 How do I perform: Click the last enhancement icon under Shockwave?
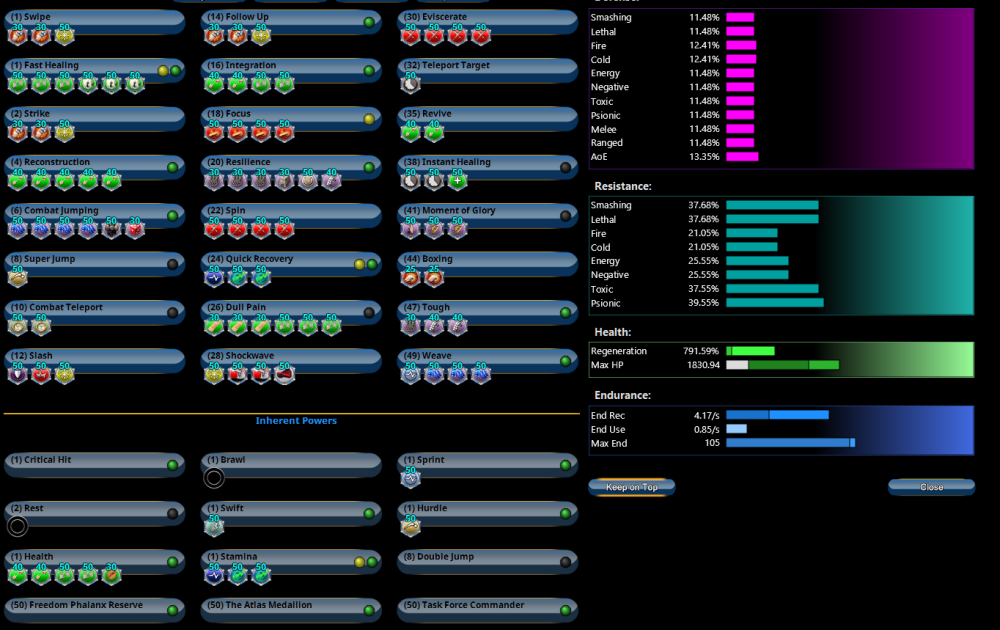pos(285,375)
